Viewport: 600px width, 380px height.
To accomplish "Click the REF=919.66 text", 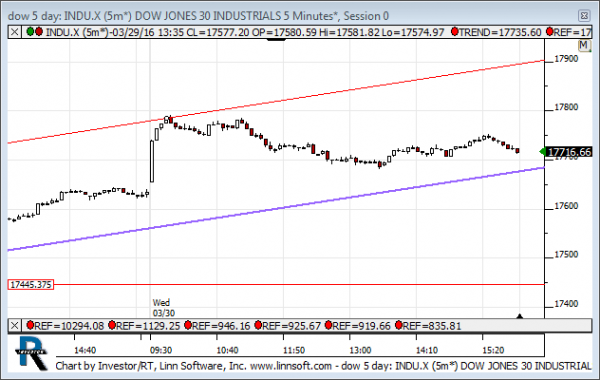I will click(362, 326).
